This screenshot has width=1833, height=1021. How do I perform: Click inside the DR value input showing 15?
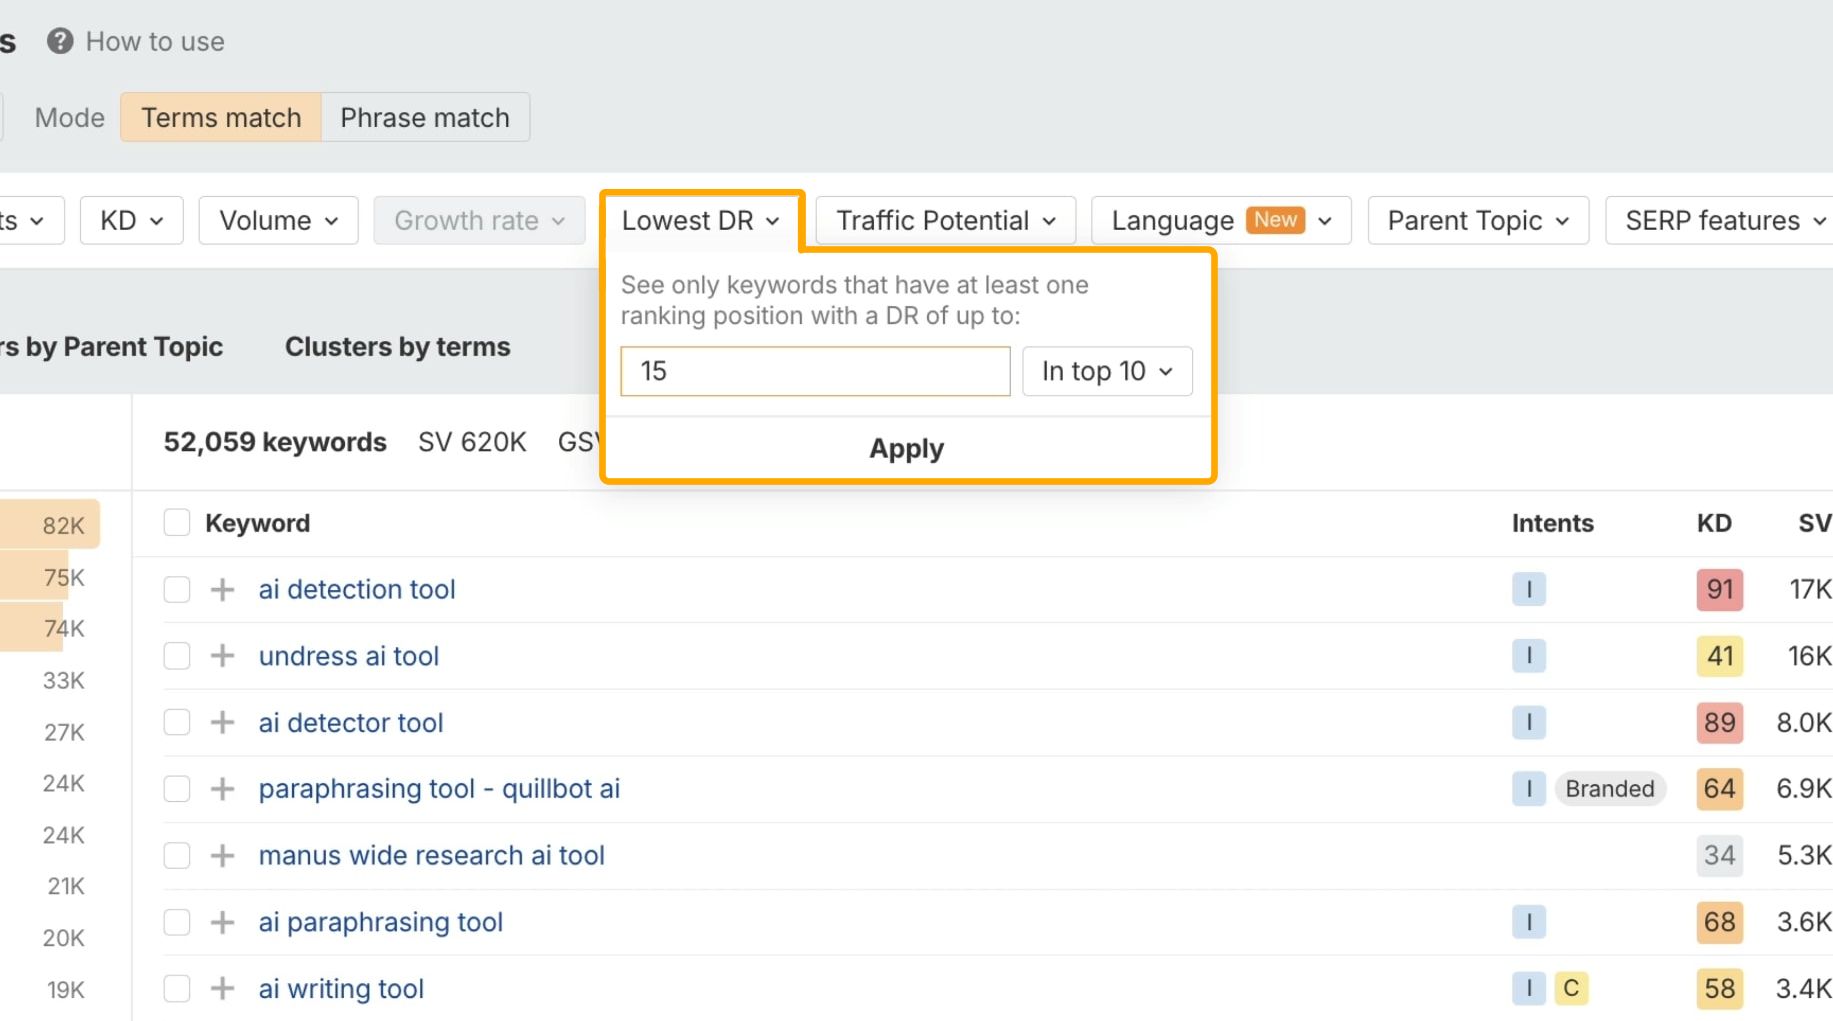(x=814, y=370)
